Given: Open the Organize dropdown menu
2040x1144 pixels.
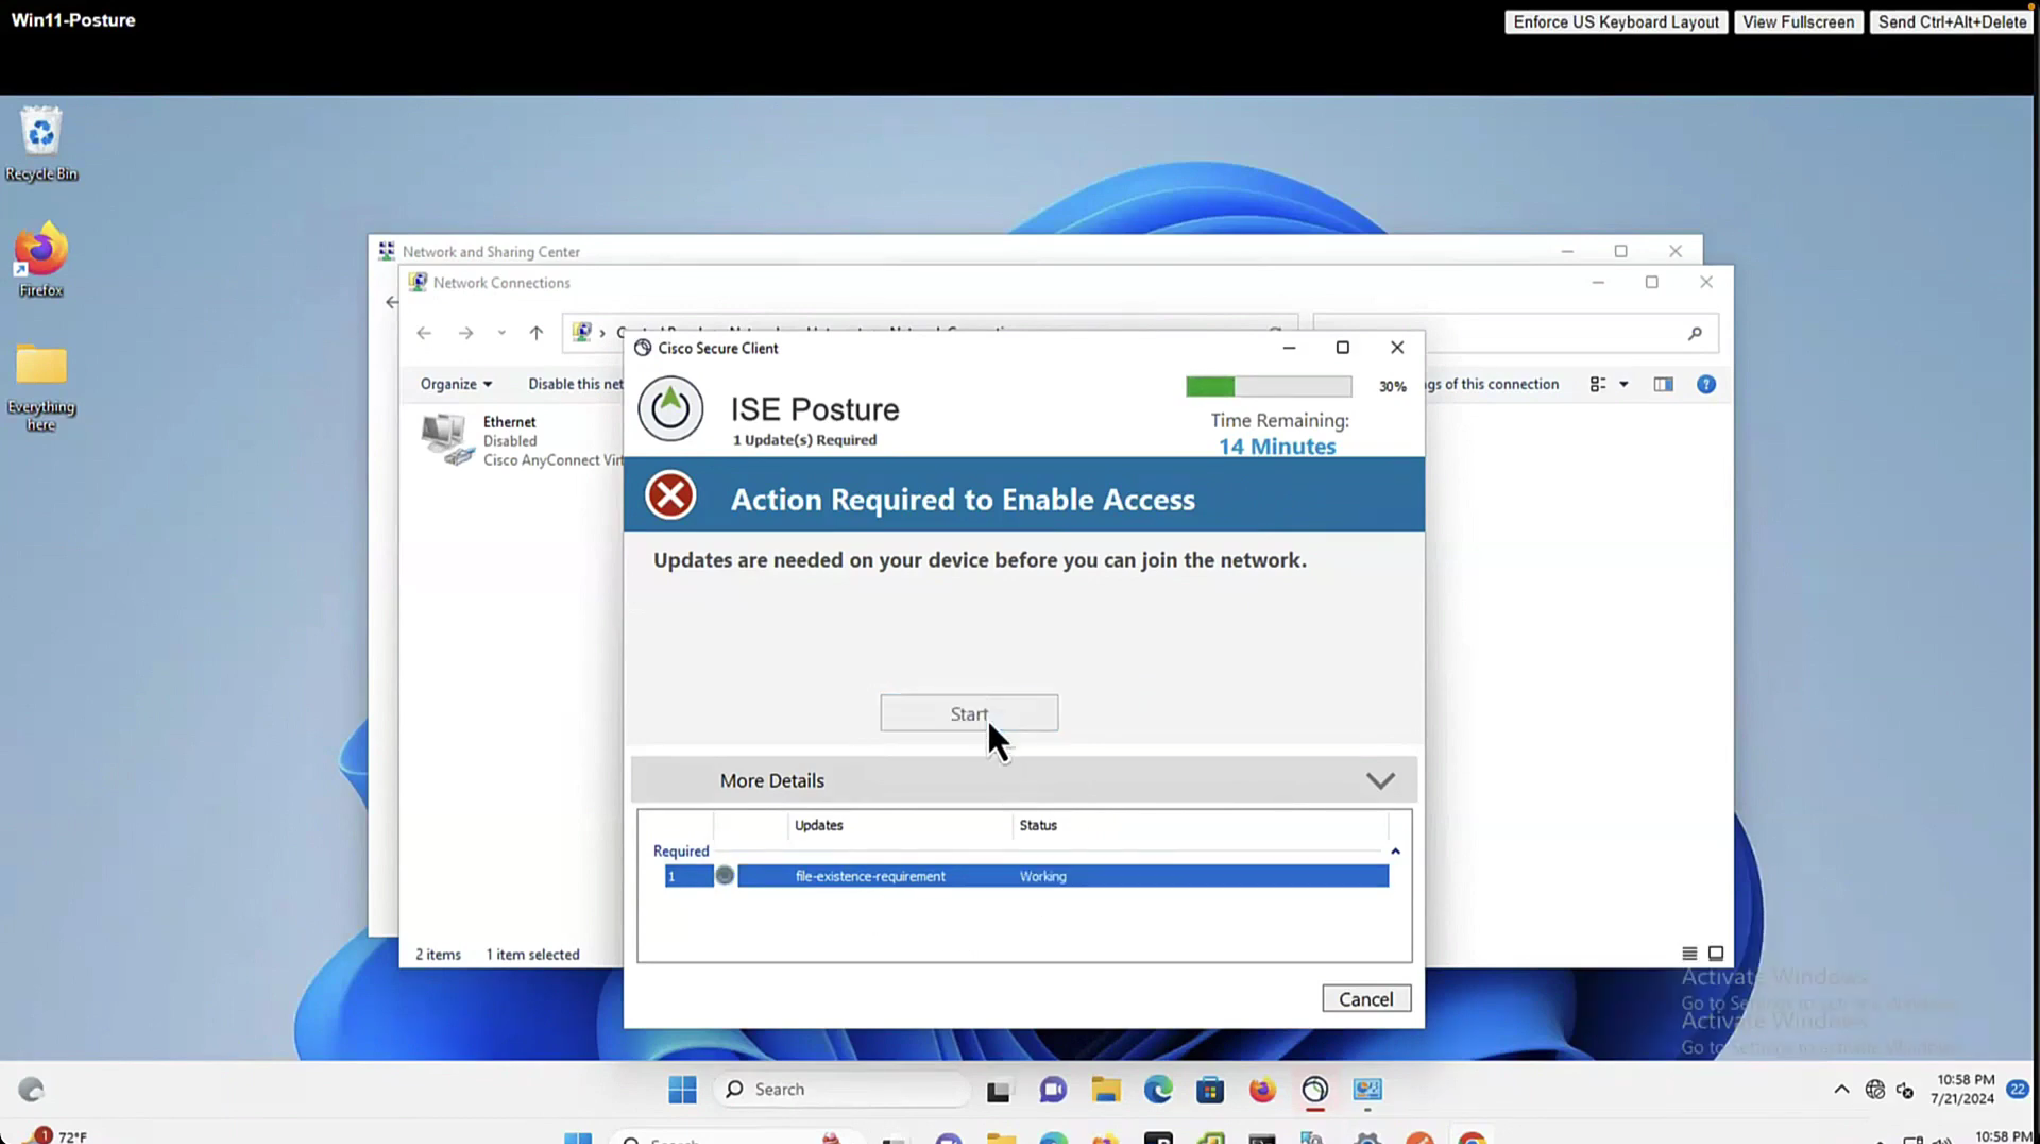Looking at the screenshot, I should pyautogui.click(x=455, y=384).
